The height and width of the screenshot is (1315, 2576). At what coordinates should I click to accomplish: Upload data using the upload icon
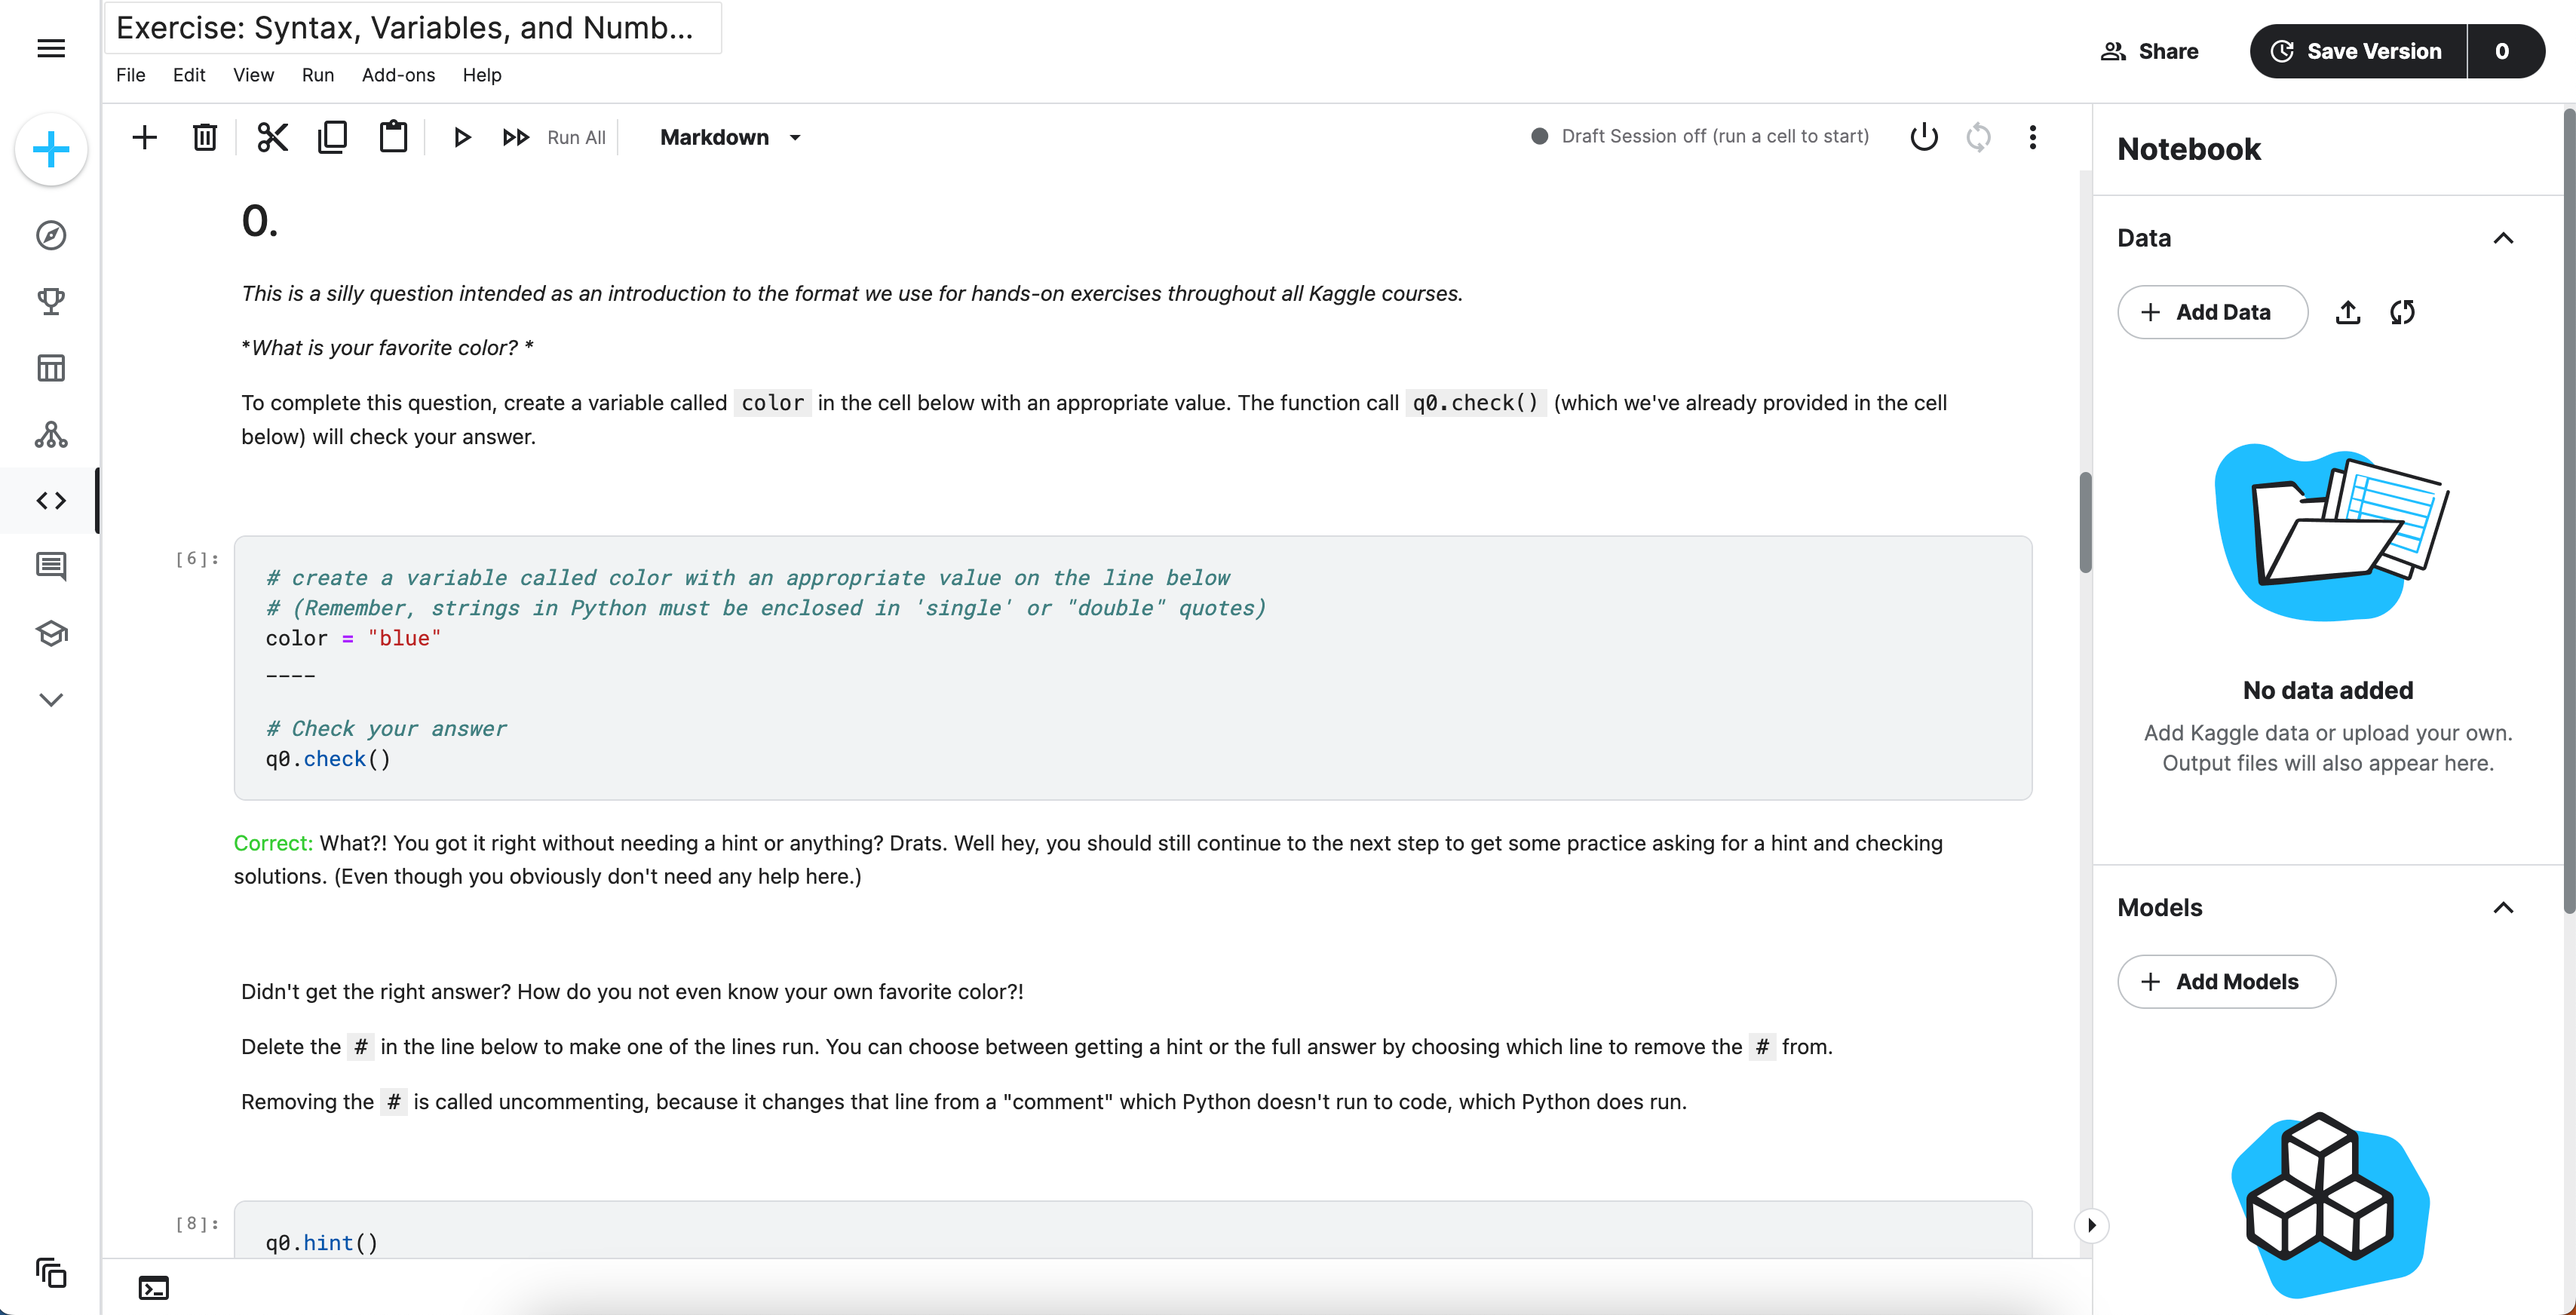click(x=2348, y=312)
